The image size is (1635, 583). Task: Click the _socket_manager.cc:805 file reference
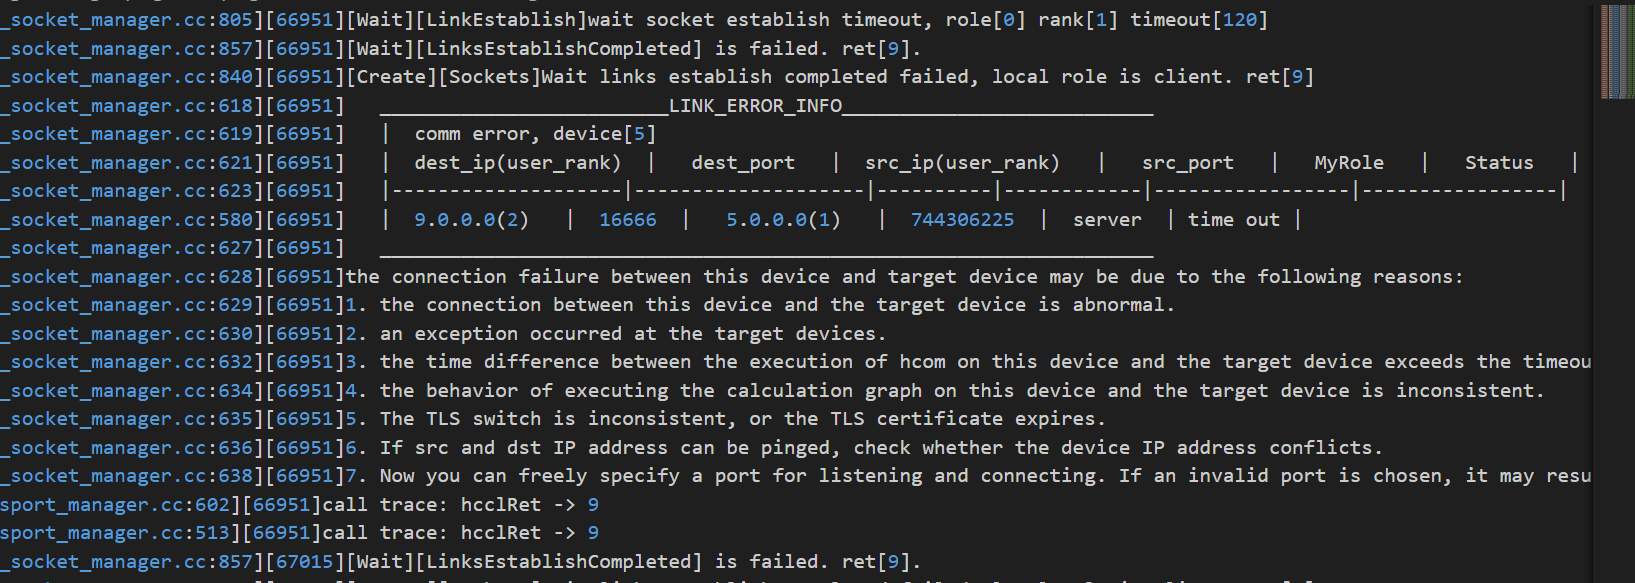127,20
